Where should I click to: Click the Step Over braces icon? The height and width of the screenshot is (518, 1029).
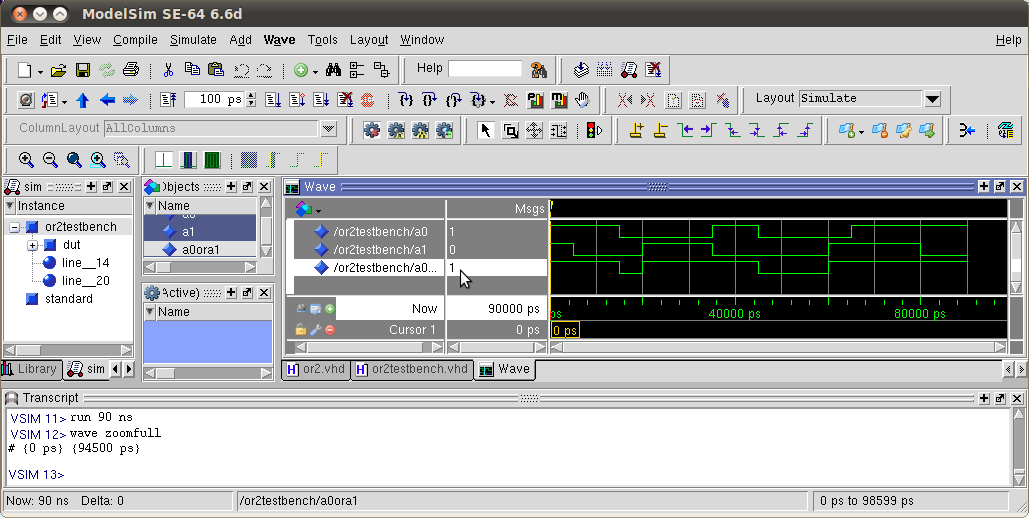point(429,100)
